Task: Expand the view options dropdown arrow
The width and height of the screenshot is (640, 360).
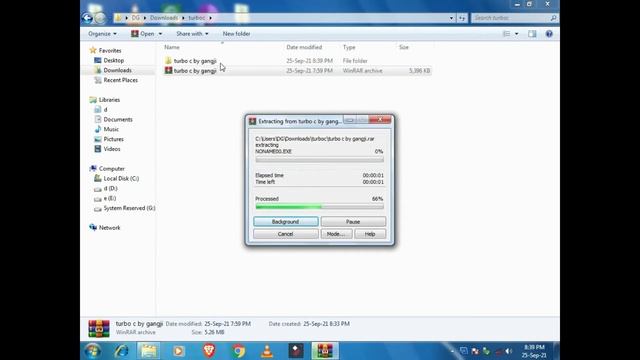Action: [x=516, y=34]
